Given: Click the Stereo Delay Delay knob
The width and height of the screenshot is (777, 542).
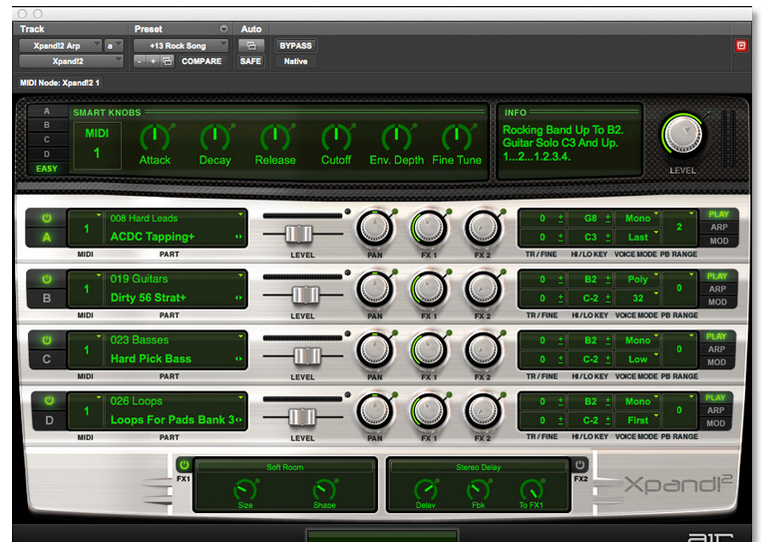Looking at the screenshot, I should [x=426, y=490].
